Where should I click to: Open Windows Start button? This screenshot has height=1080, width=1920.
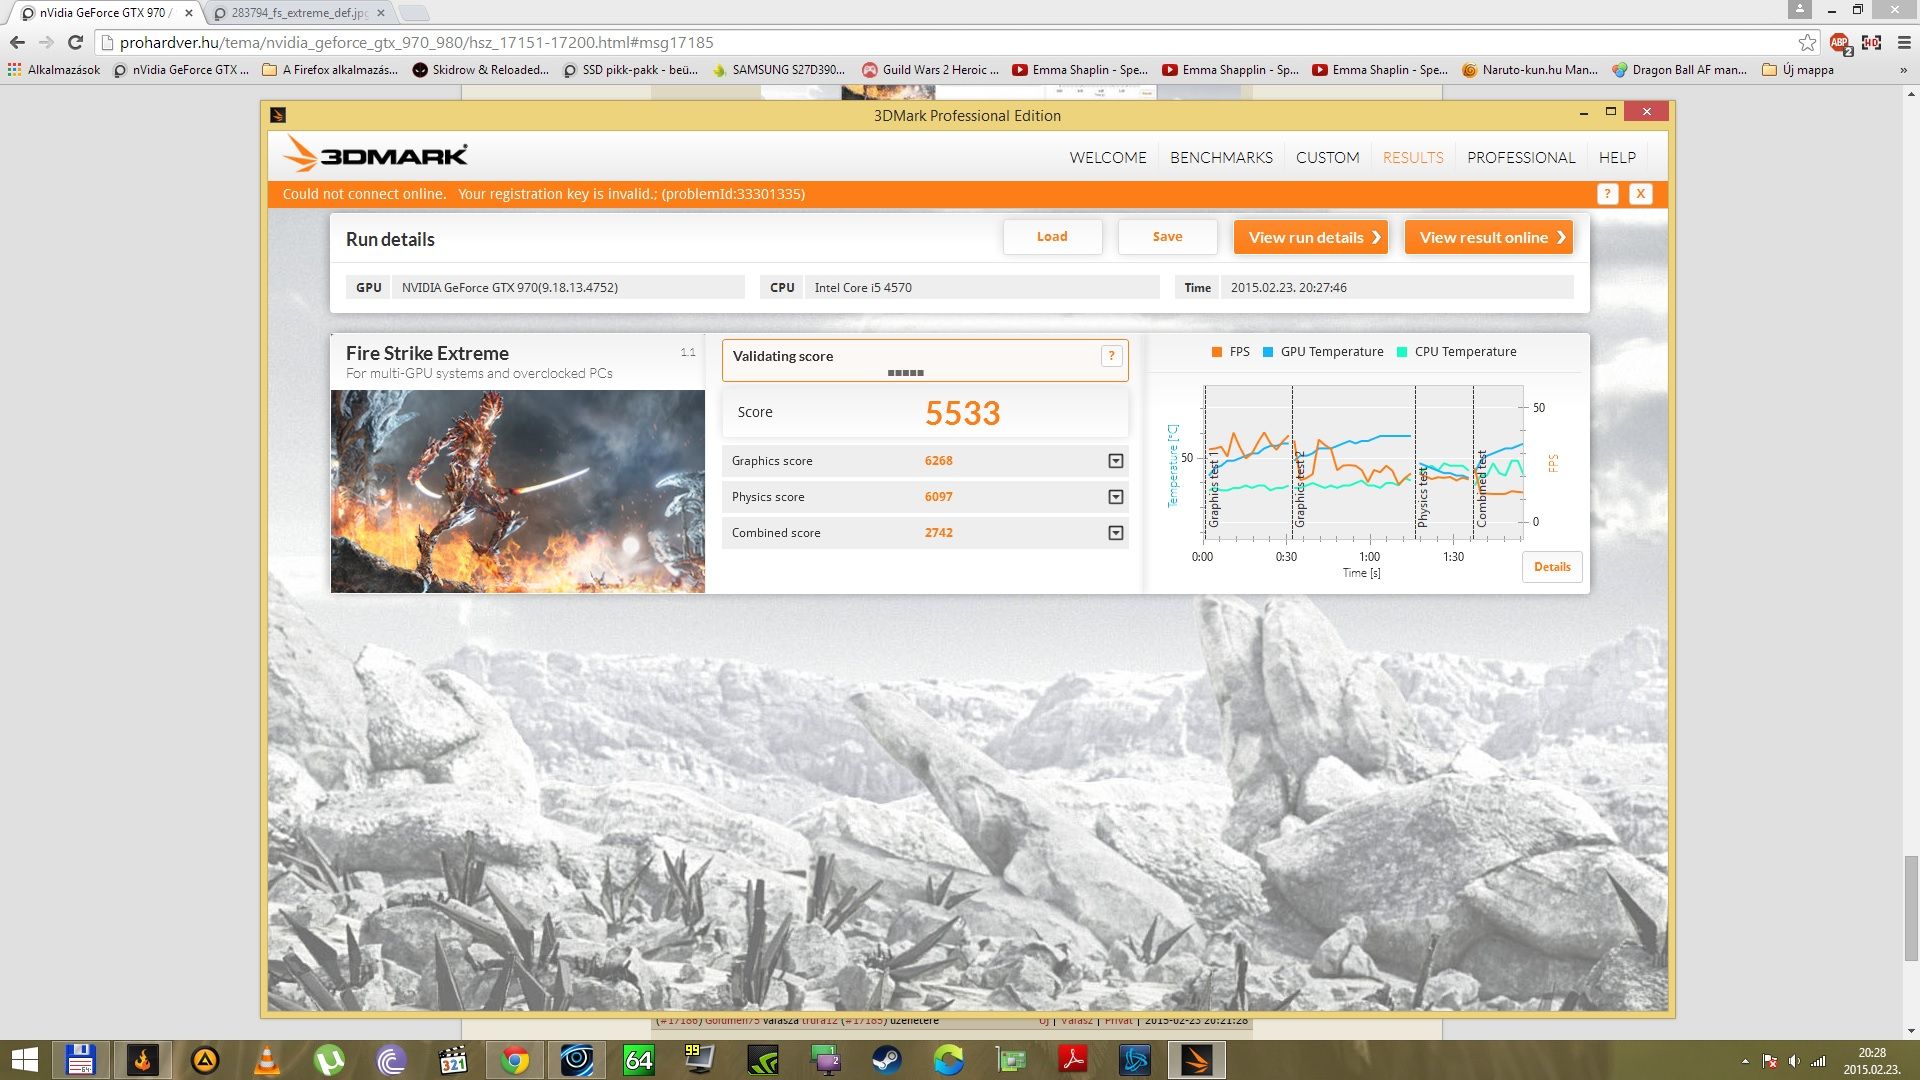[x=24, y=1060]
